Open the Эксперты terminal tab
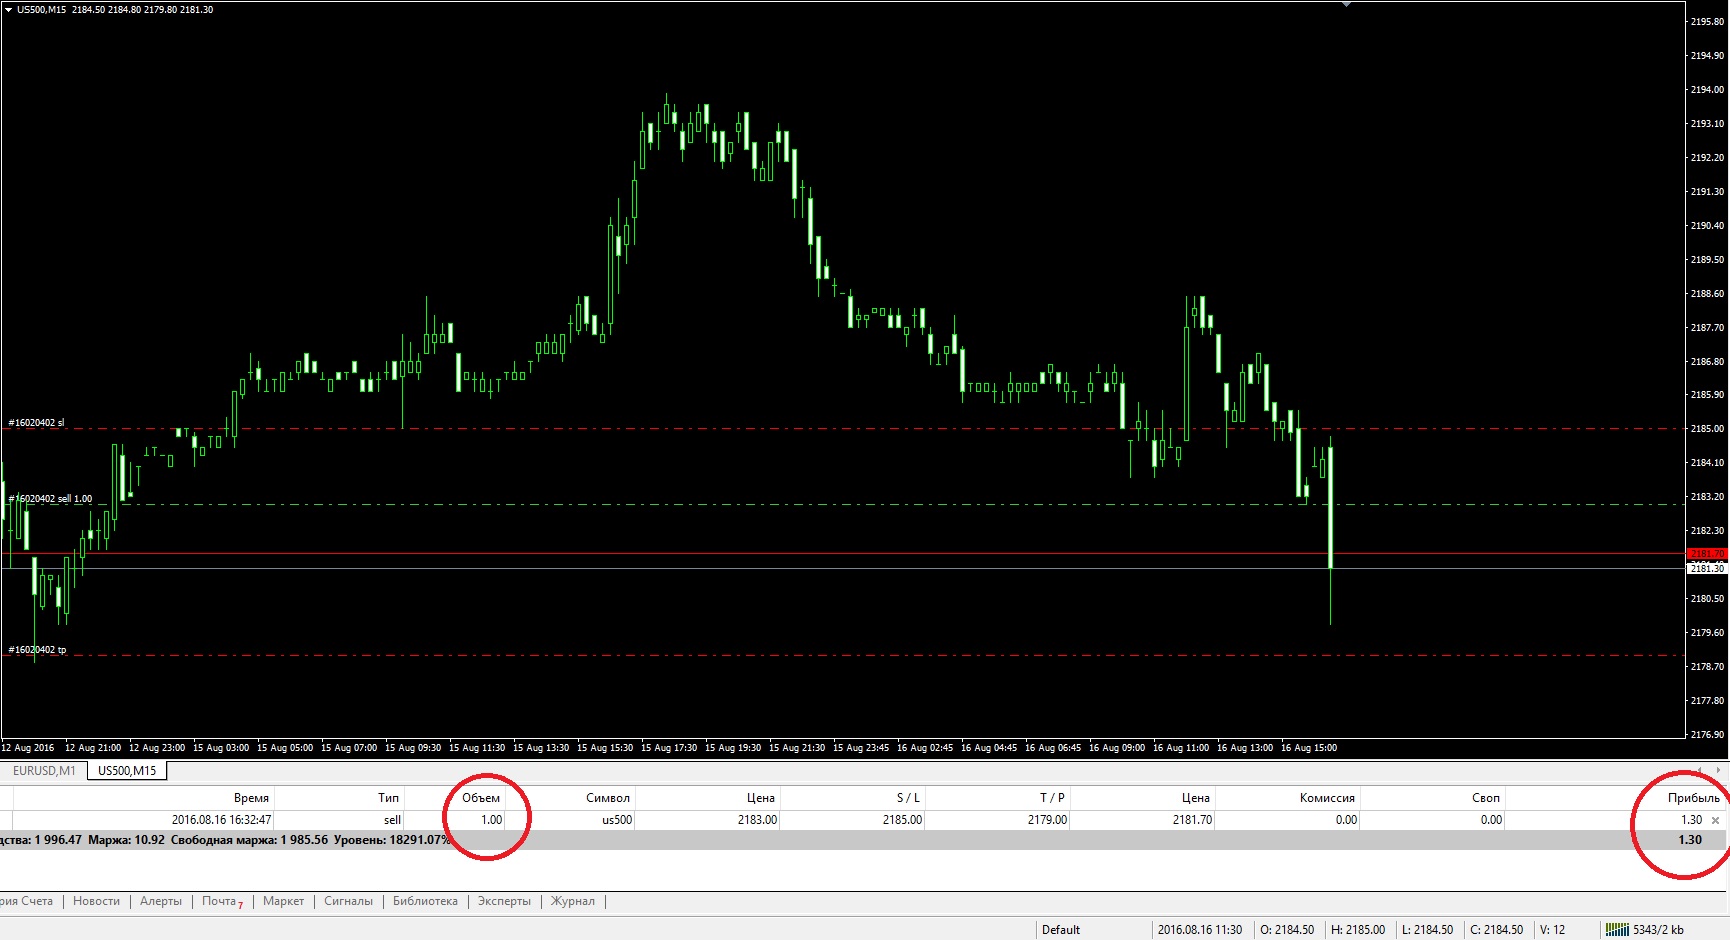The width and height of the screenshot is (1730, 940). point(504,901)
